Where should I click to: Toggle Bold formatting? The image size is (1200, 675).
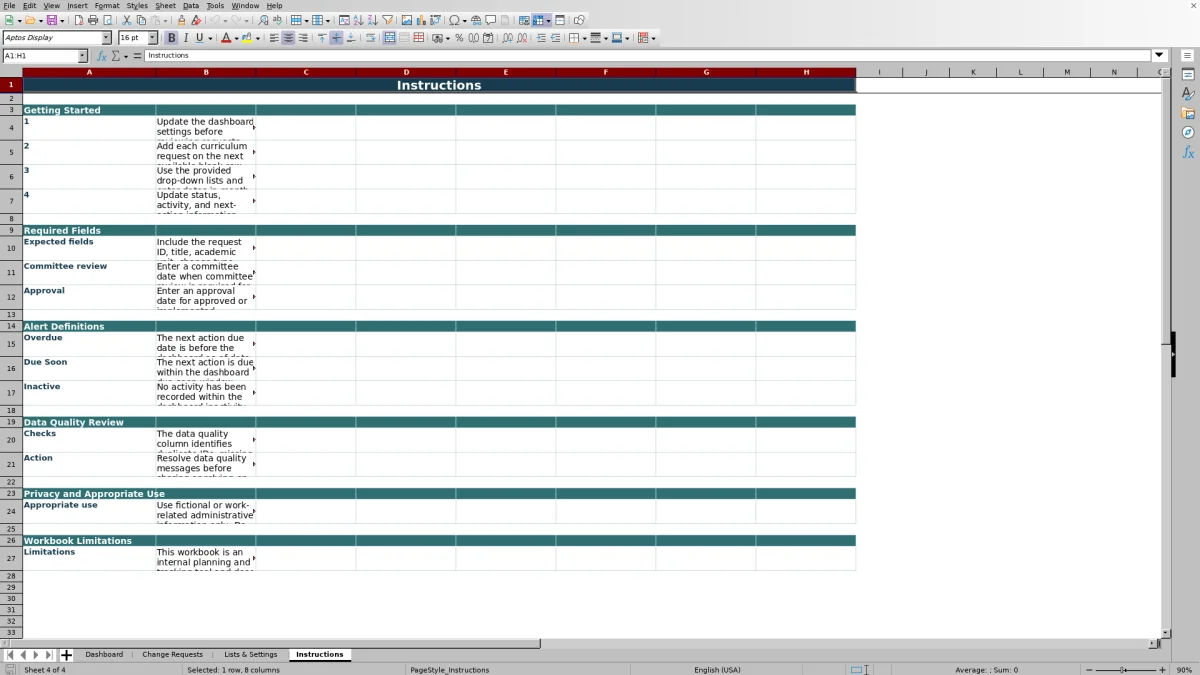pos(171,38)
